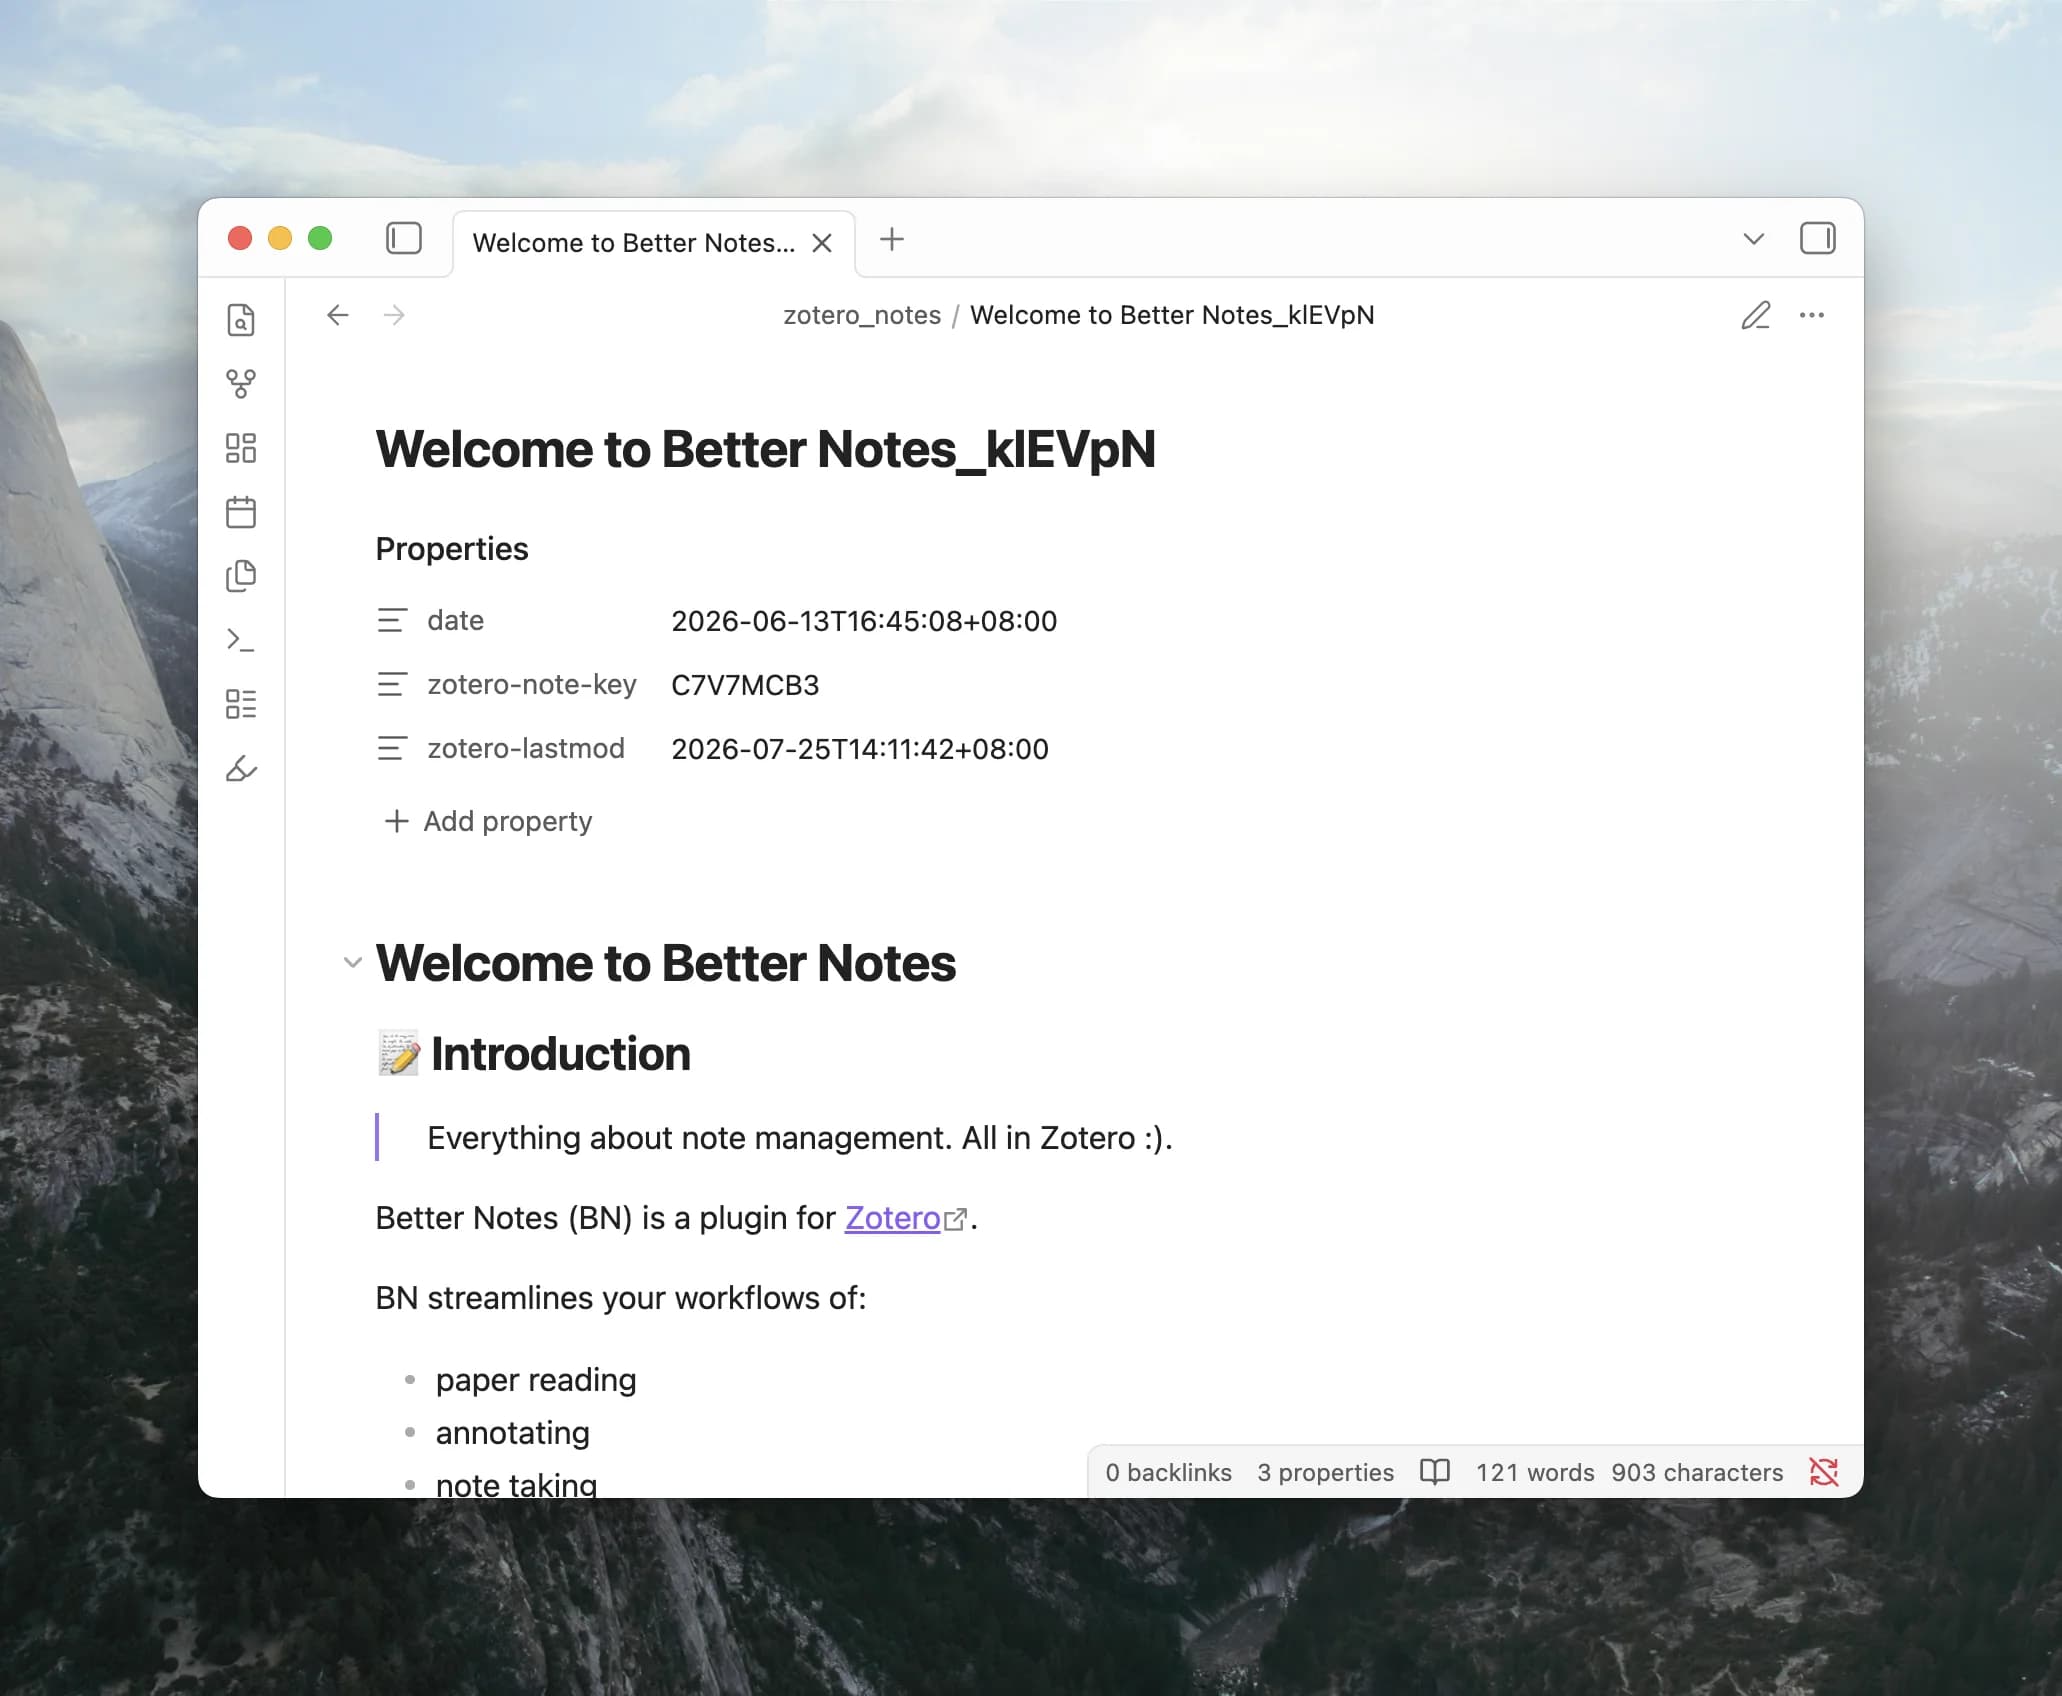This screenshot has height=1696, width=2062.
Task: Click 0 backlinks in status bar
Action: tap(1169, 1473)
